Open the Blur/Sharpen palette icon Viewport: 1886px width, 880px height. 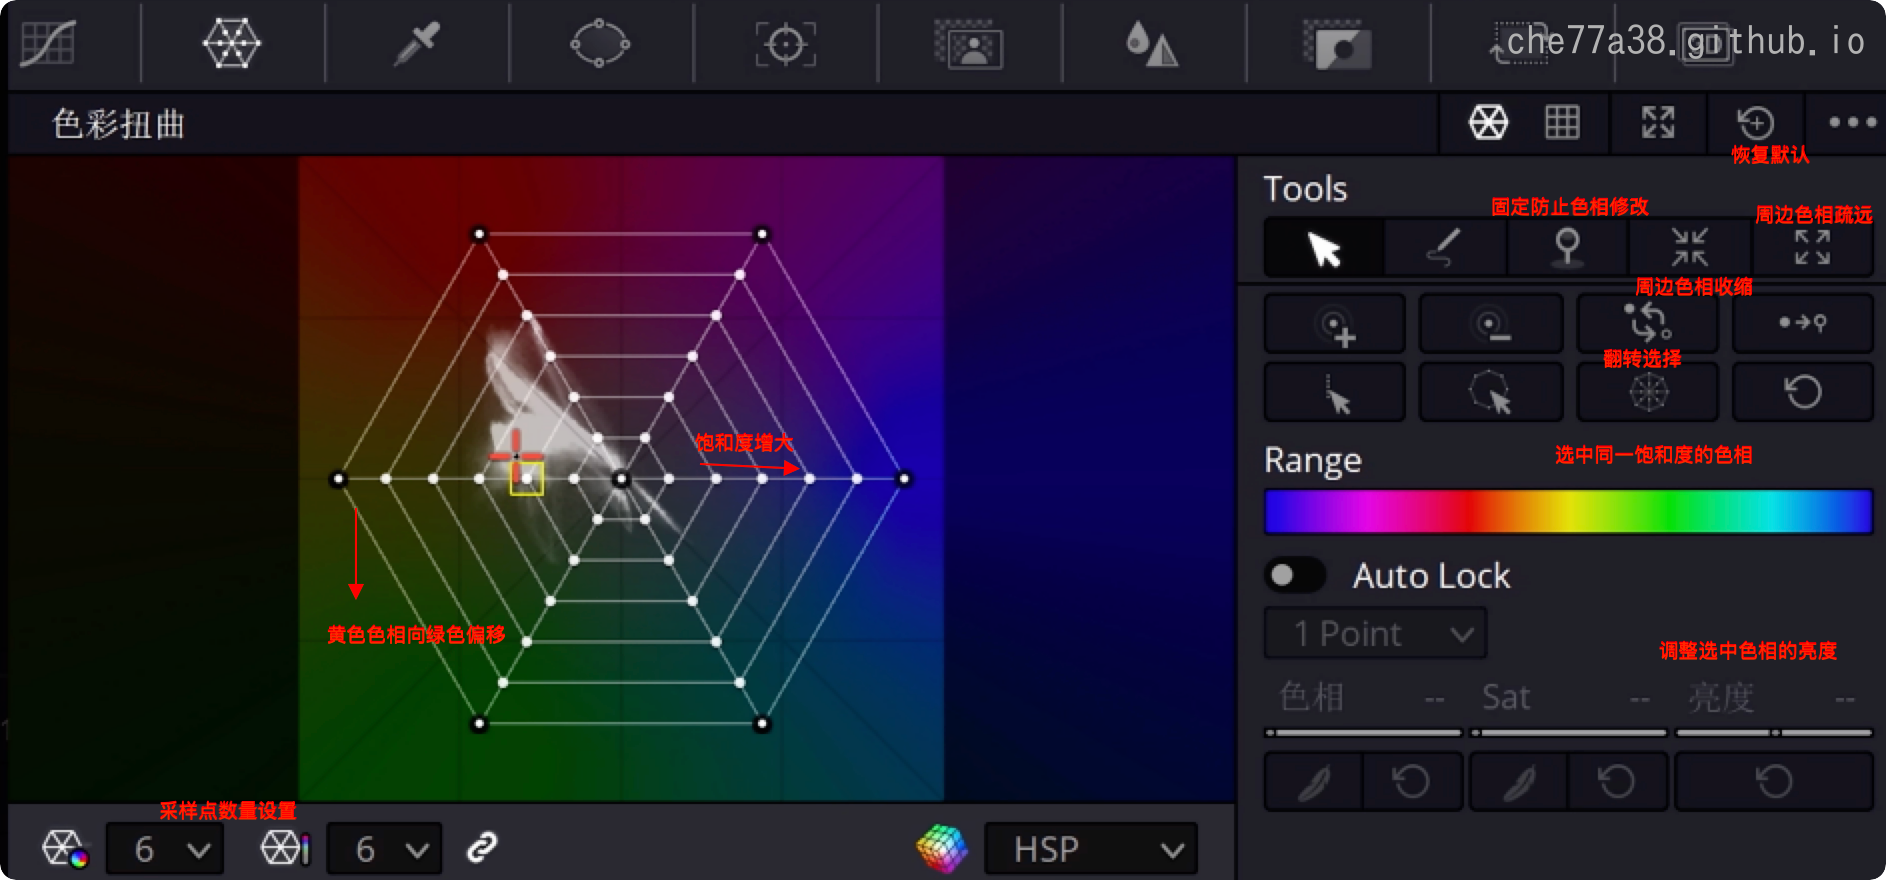[1152, 45]
